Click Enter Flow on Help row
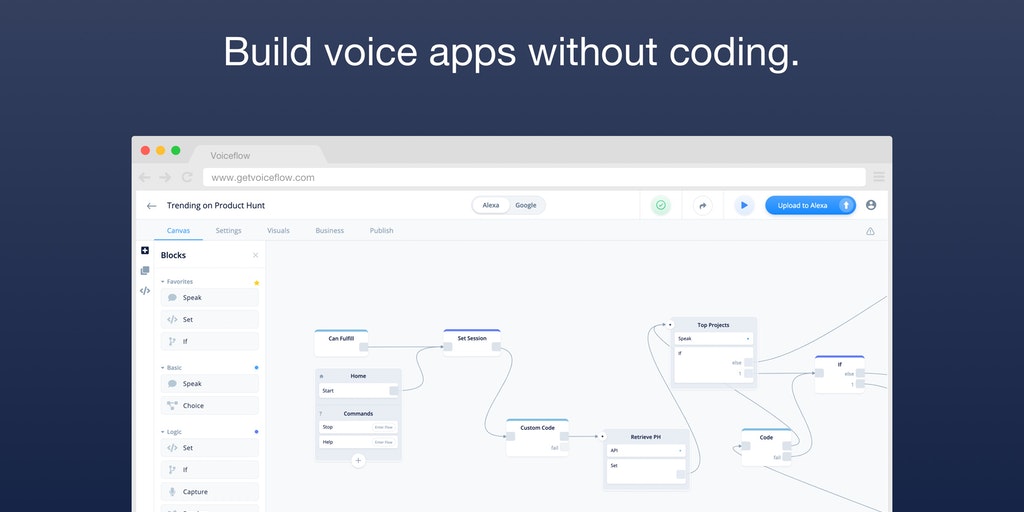The width and height of the screenshot is (1024, 512). point(383,442)
